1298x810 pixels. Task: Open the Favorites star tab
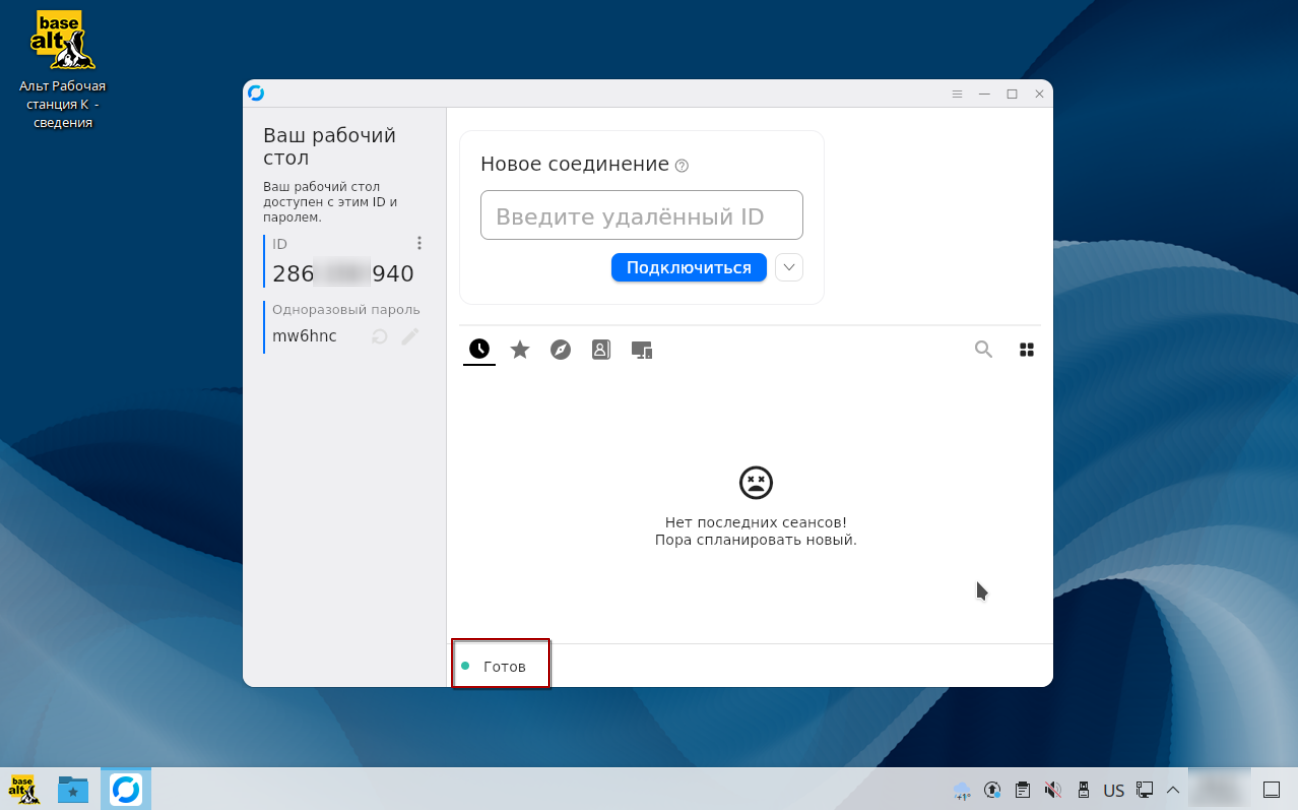520,350
